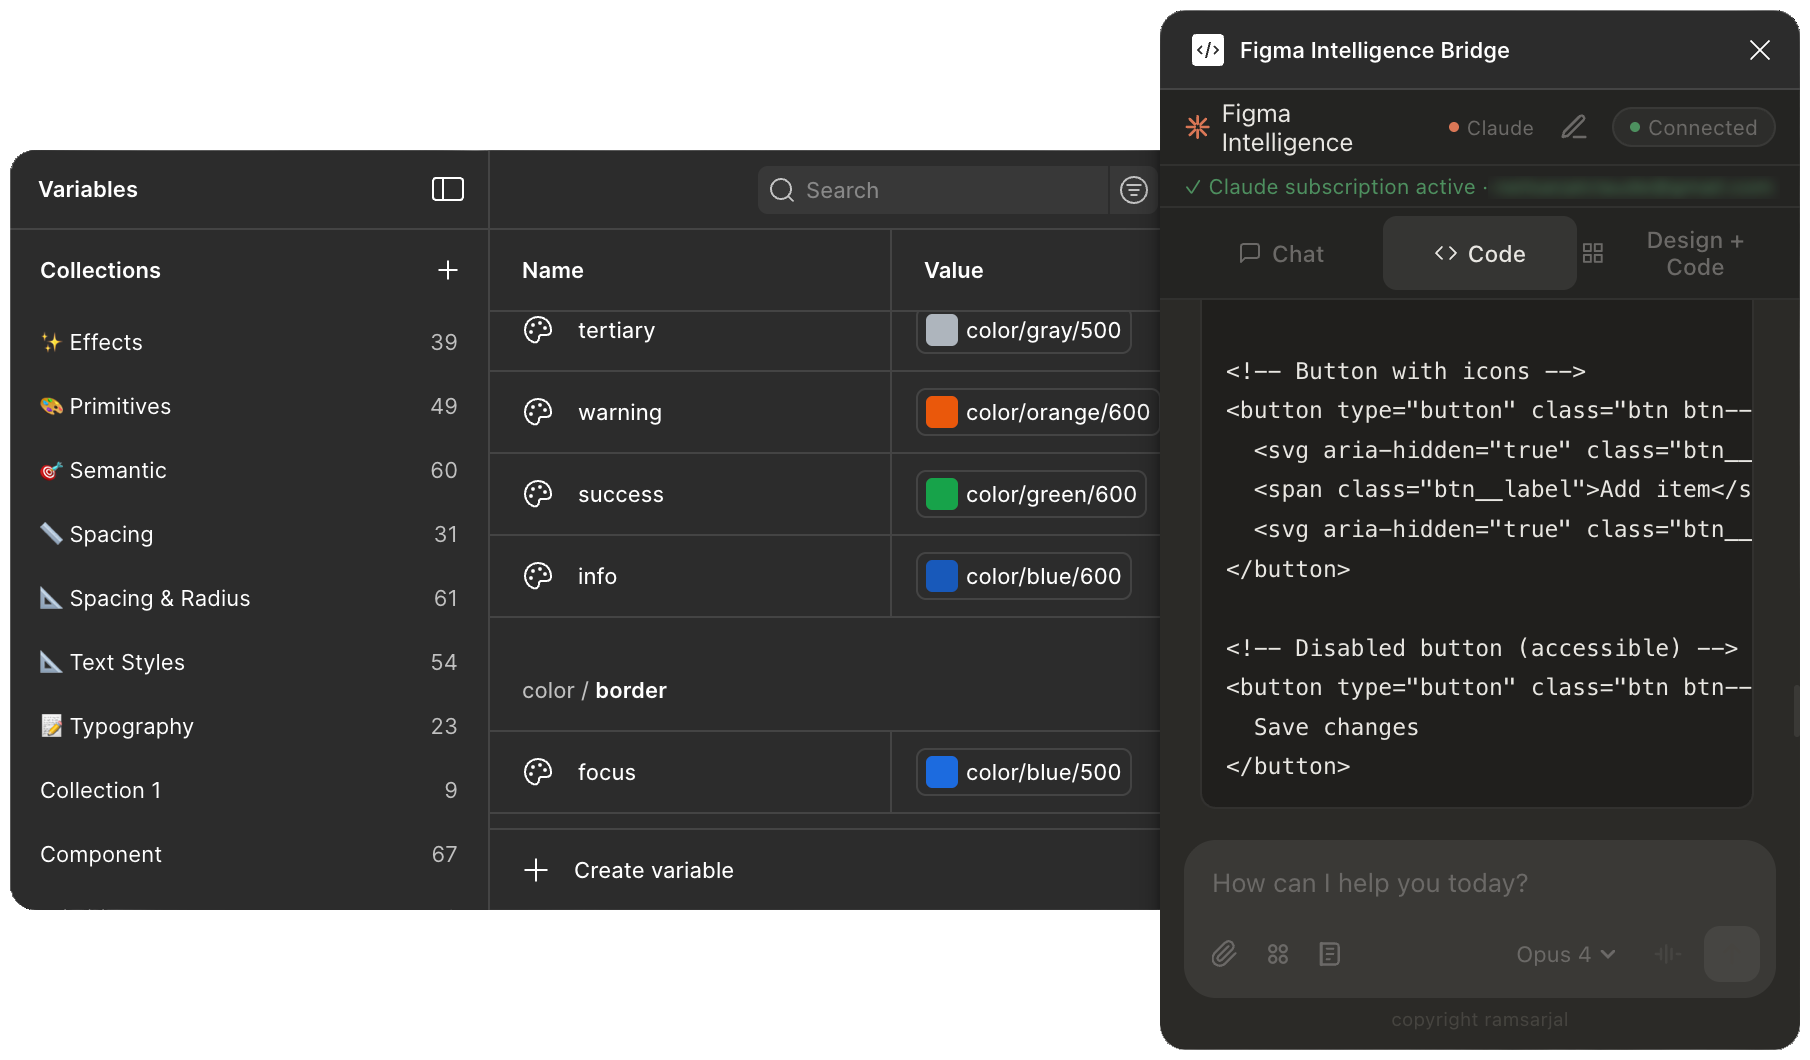
Task: Click the voice waveform icon
Action: (x=1667, y=954)
